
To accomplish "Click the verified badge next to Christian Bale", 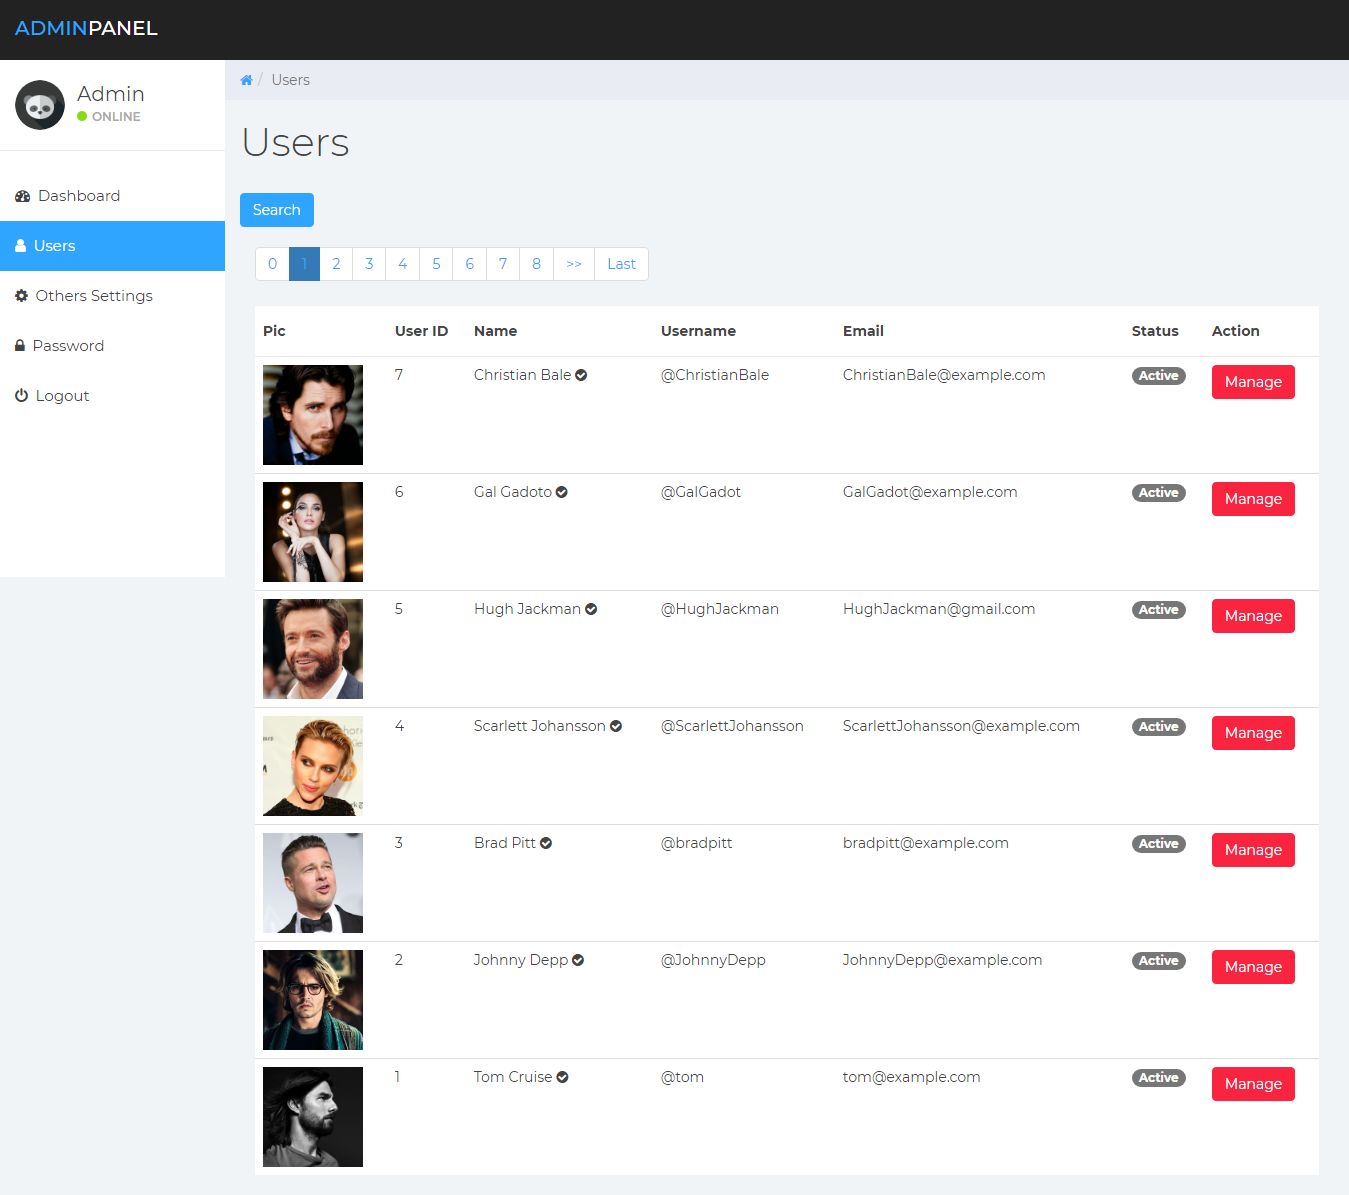I will (581, 375).
